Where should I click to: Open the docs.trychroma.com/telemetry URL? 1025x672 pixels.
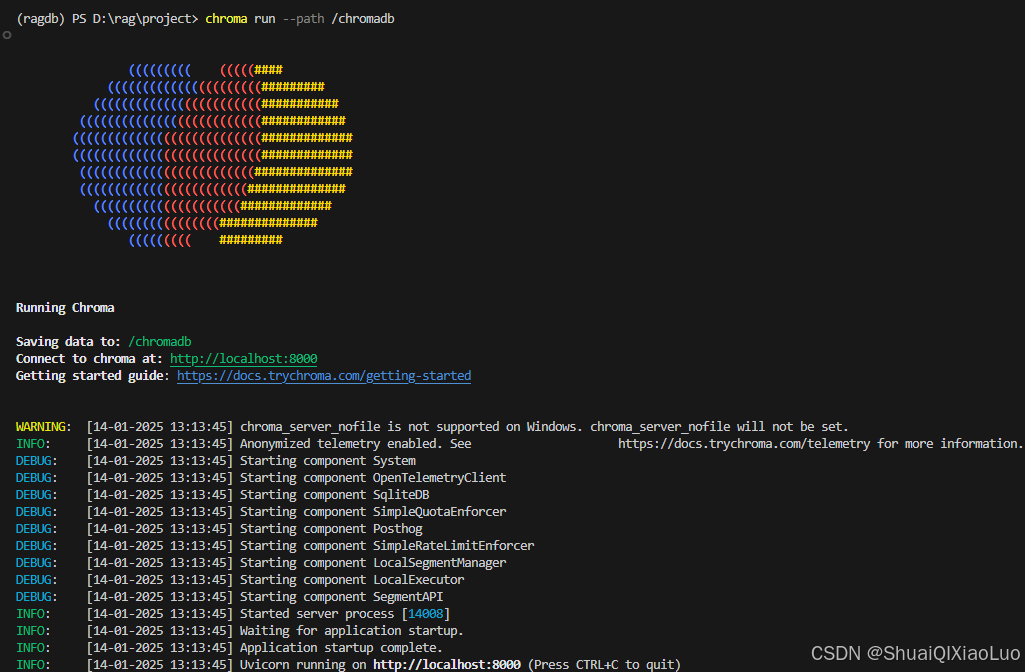click(x=744, y=443)
